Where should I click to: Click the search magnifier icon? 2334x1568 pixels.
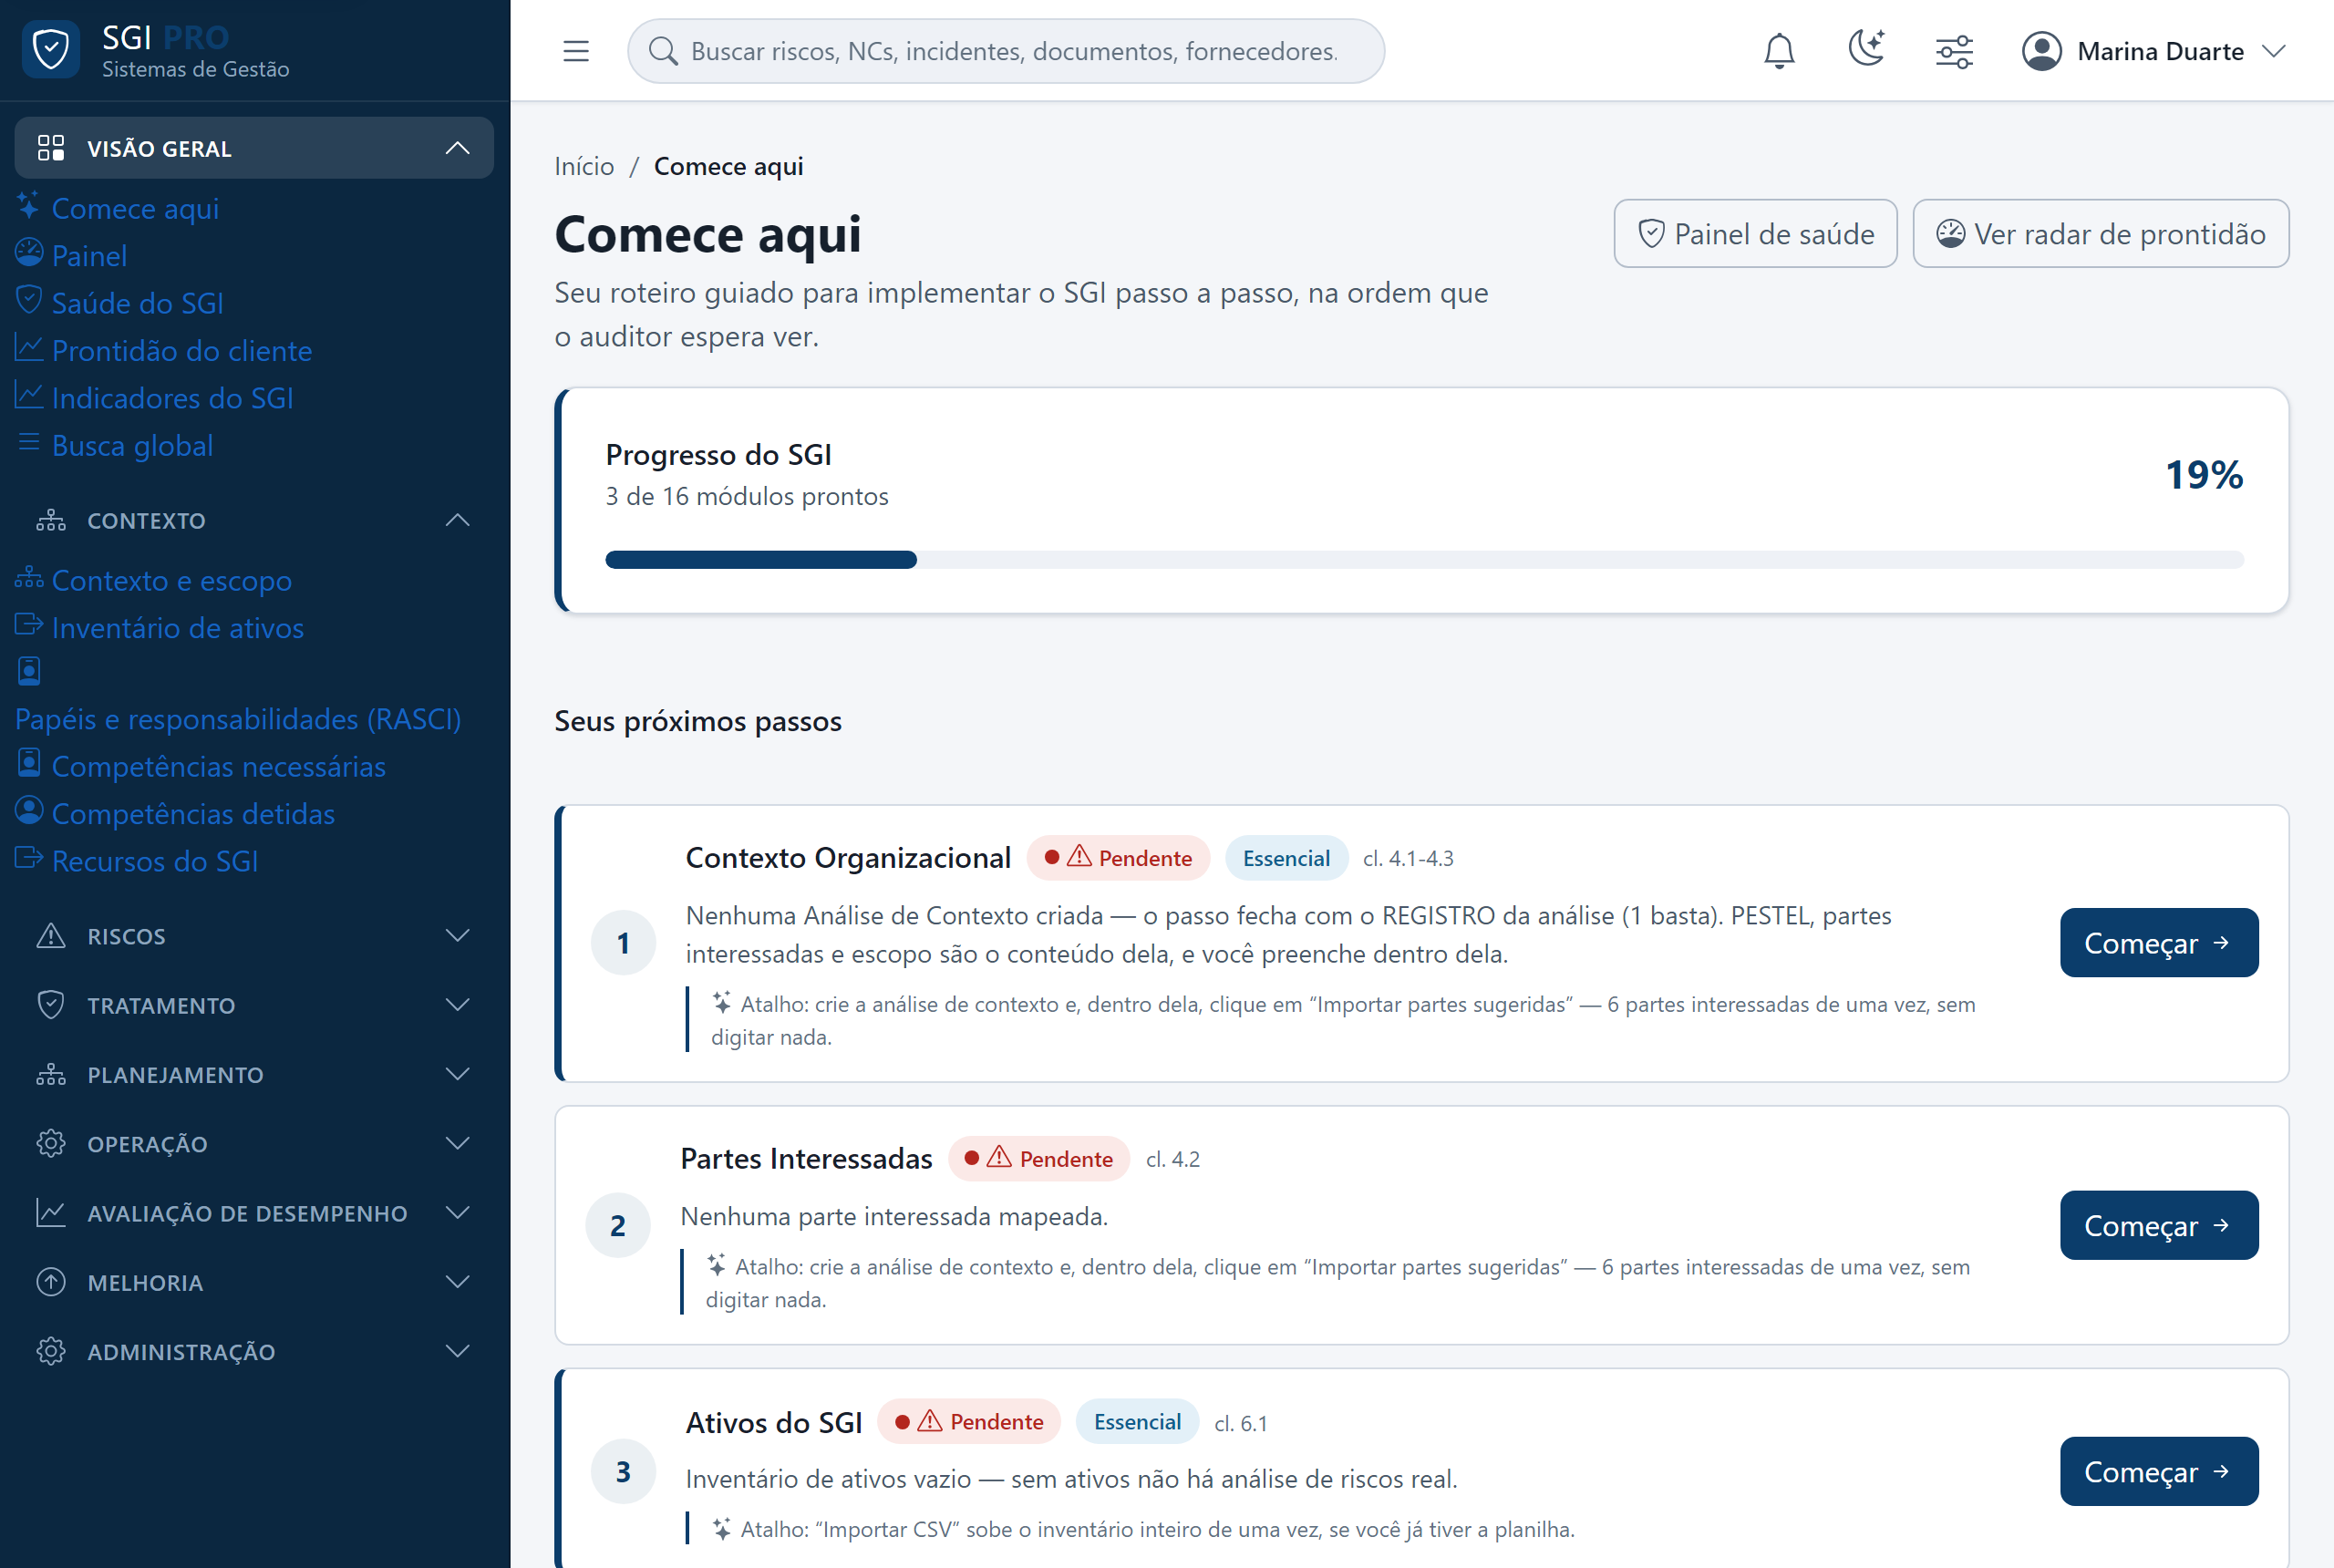tap(663, 51)
